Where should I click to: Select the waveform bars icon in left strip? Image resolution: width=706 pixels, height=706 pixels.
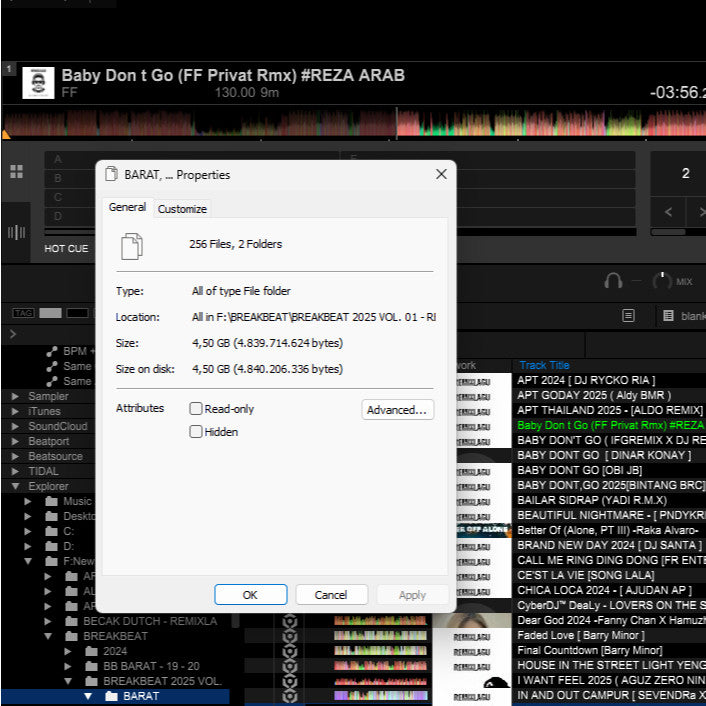(x=16, y=232)
